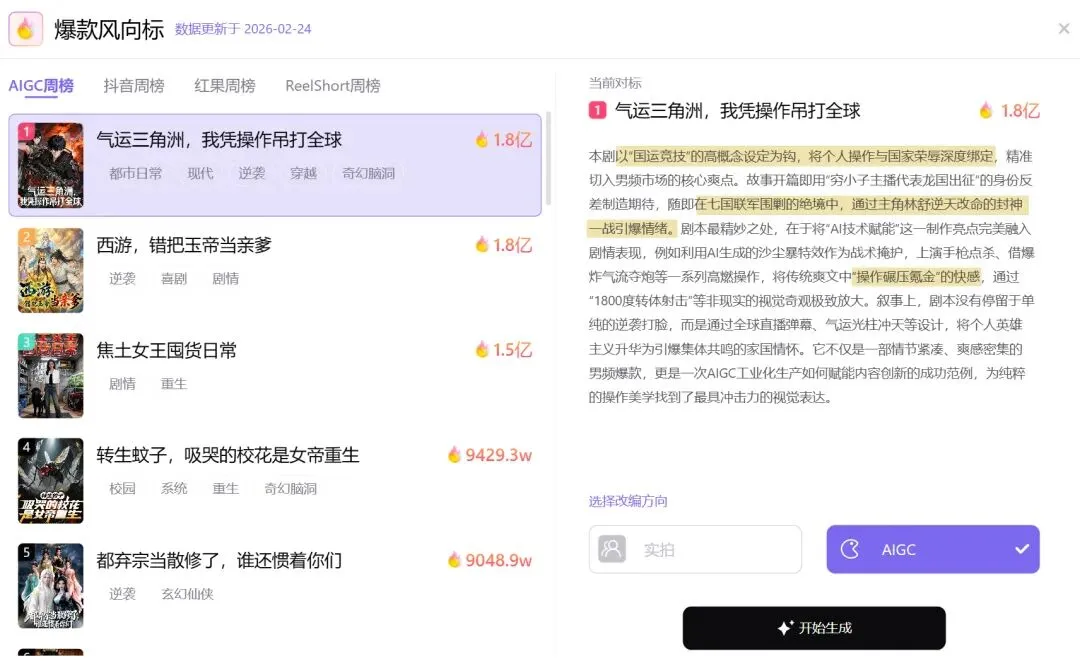Screen dimensions: 1080x661
Task: Select the 气运三角洲 rank 1 poster
Action: click(50, 165)
